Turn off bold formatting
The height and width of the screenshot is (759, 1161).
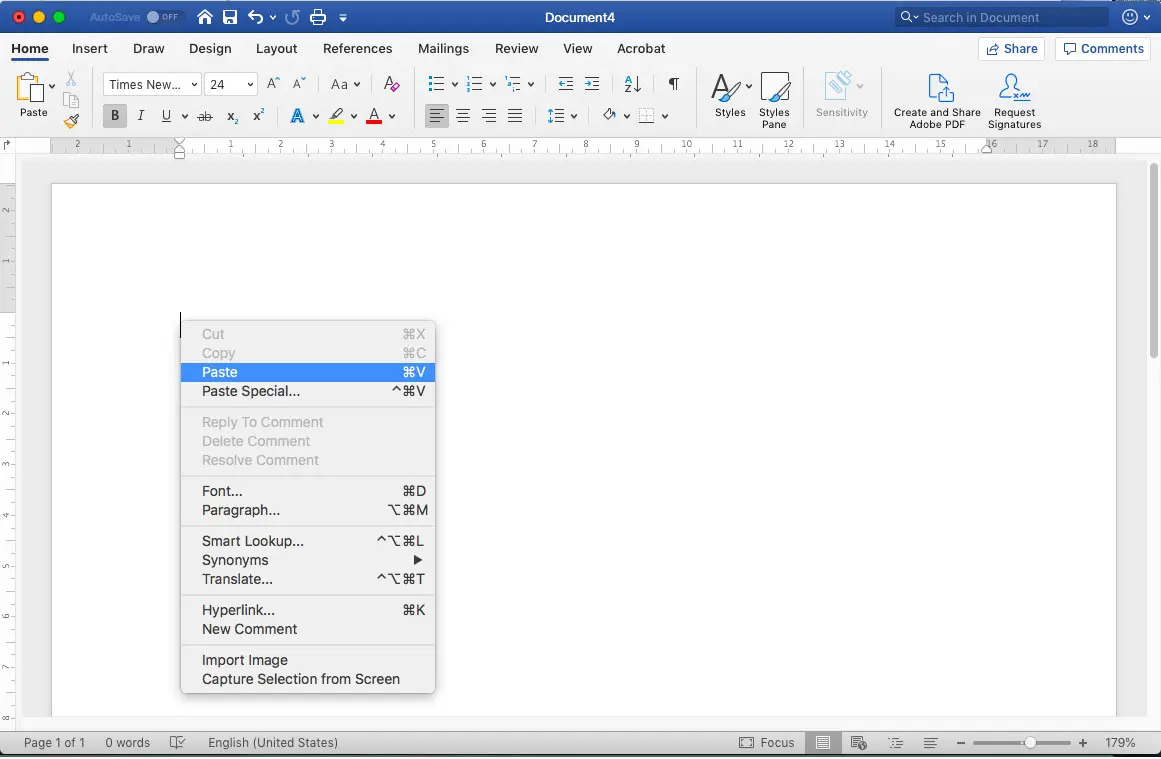point(114,115)
